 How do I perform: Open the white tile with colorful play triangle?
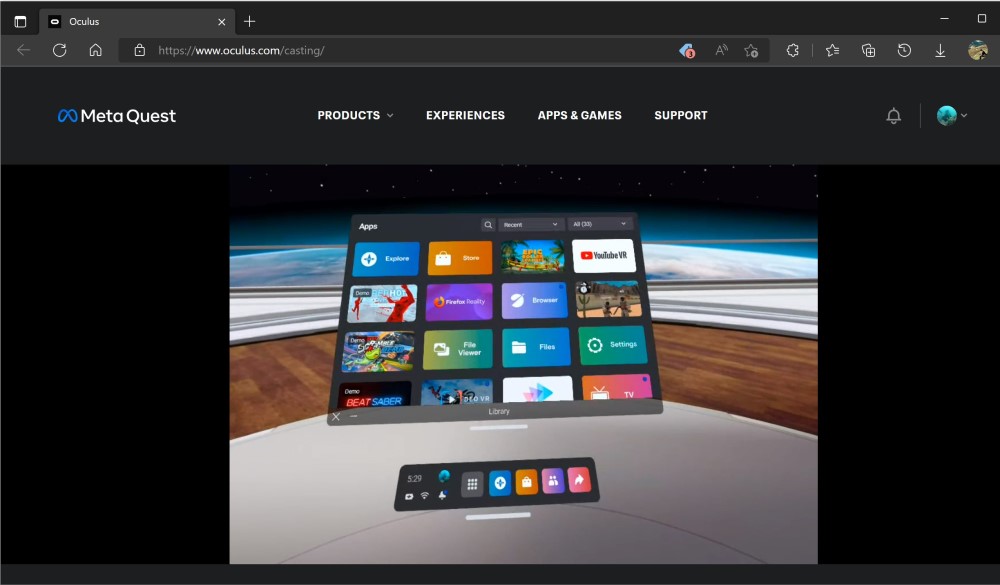[538, 389]
